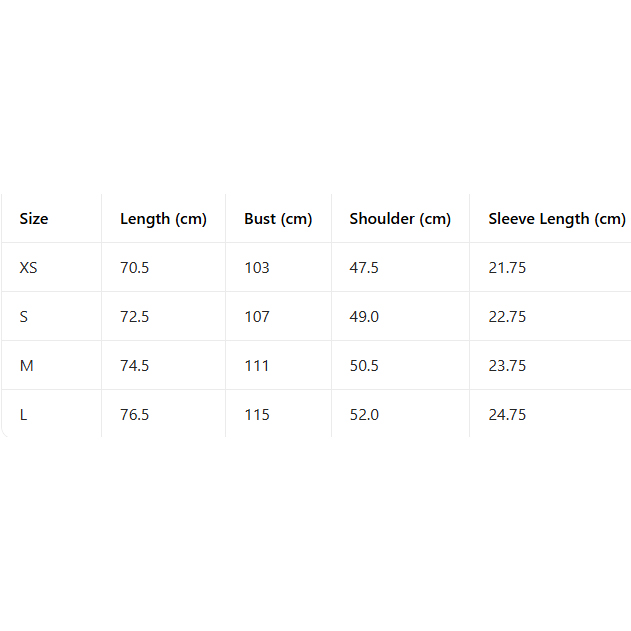The image size is (631, 631).
Task: Select the L size cell
Action: tap(24, 415)
